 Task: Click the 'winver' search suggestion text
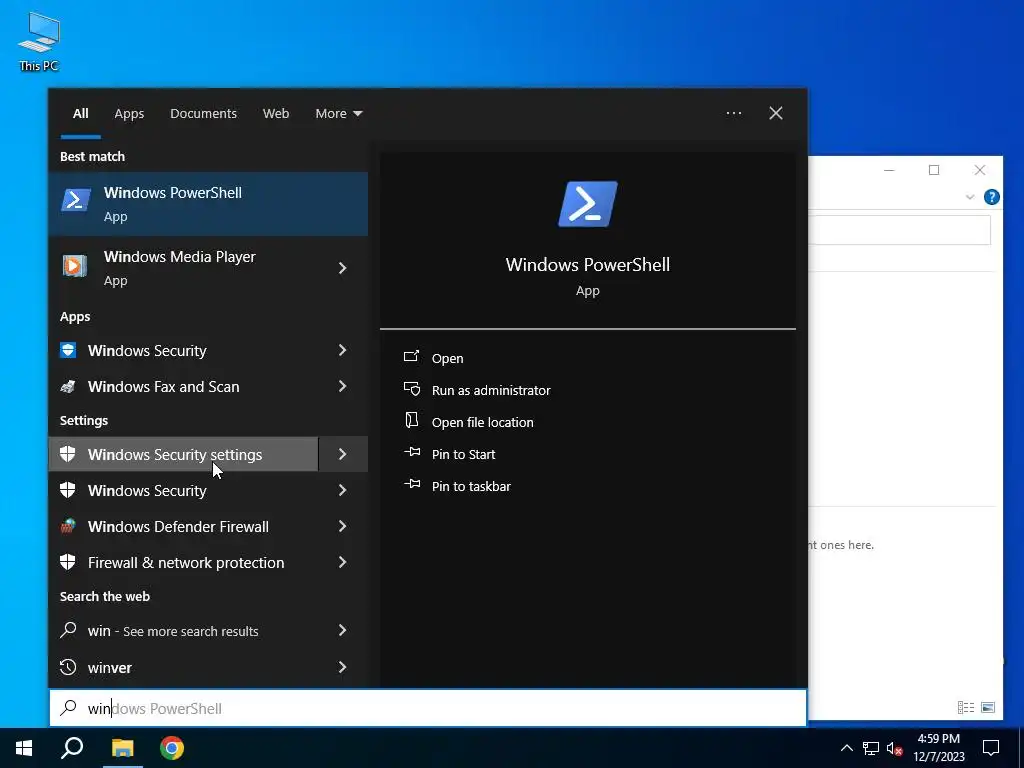tap(110, 667)
